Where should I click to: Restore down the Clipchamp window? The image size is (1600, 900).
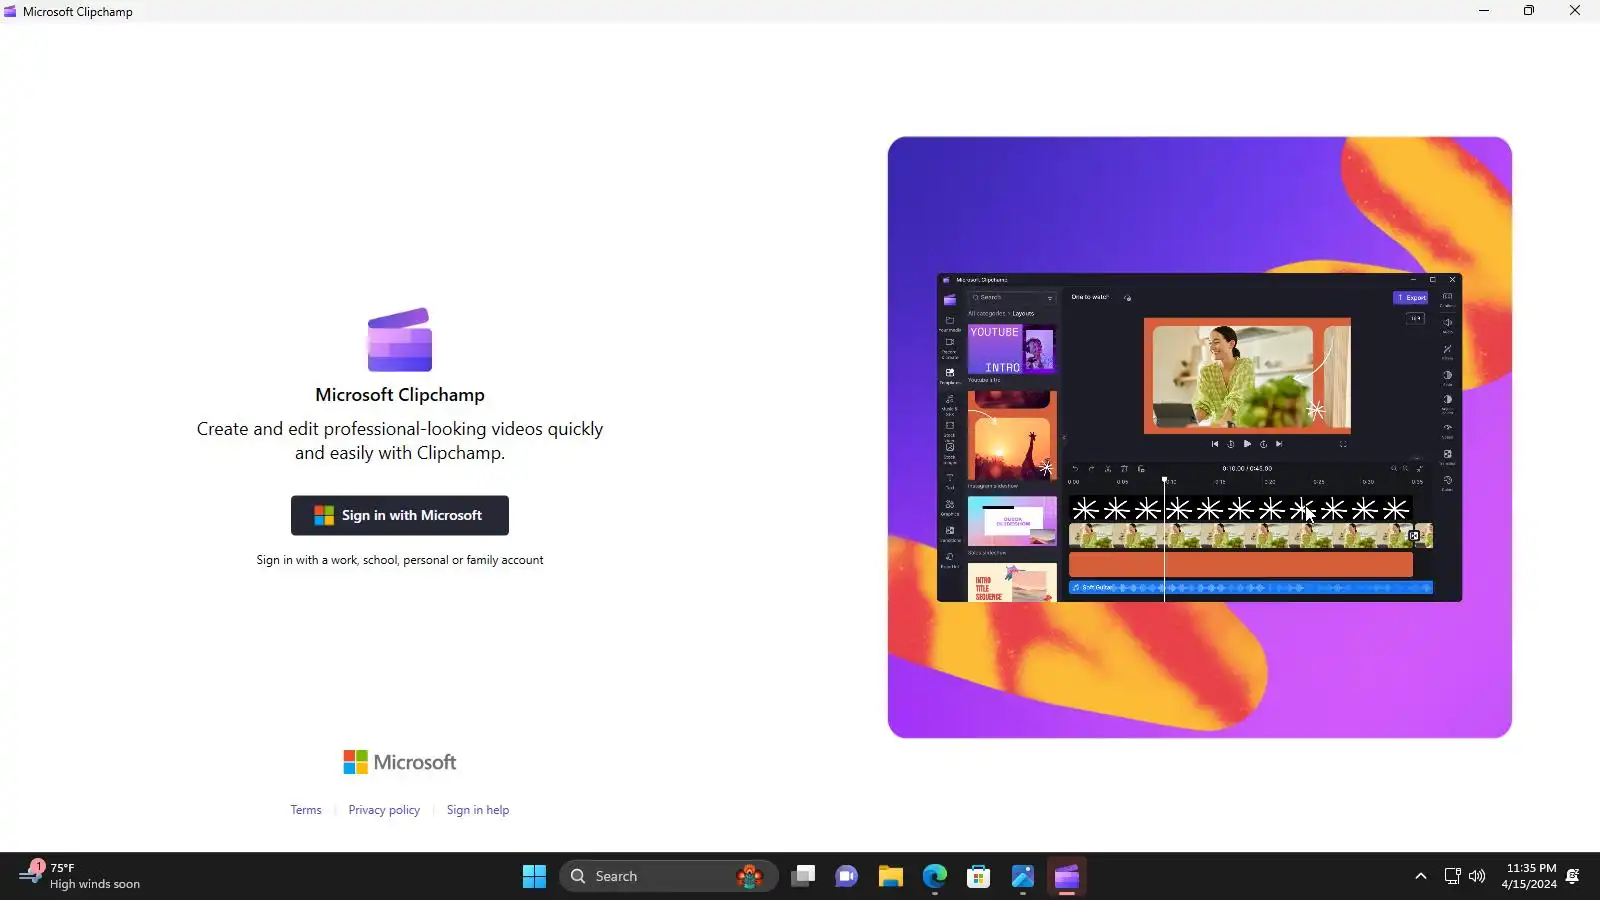pyautogui.click(x=1529, y=11)
